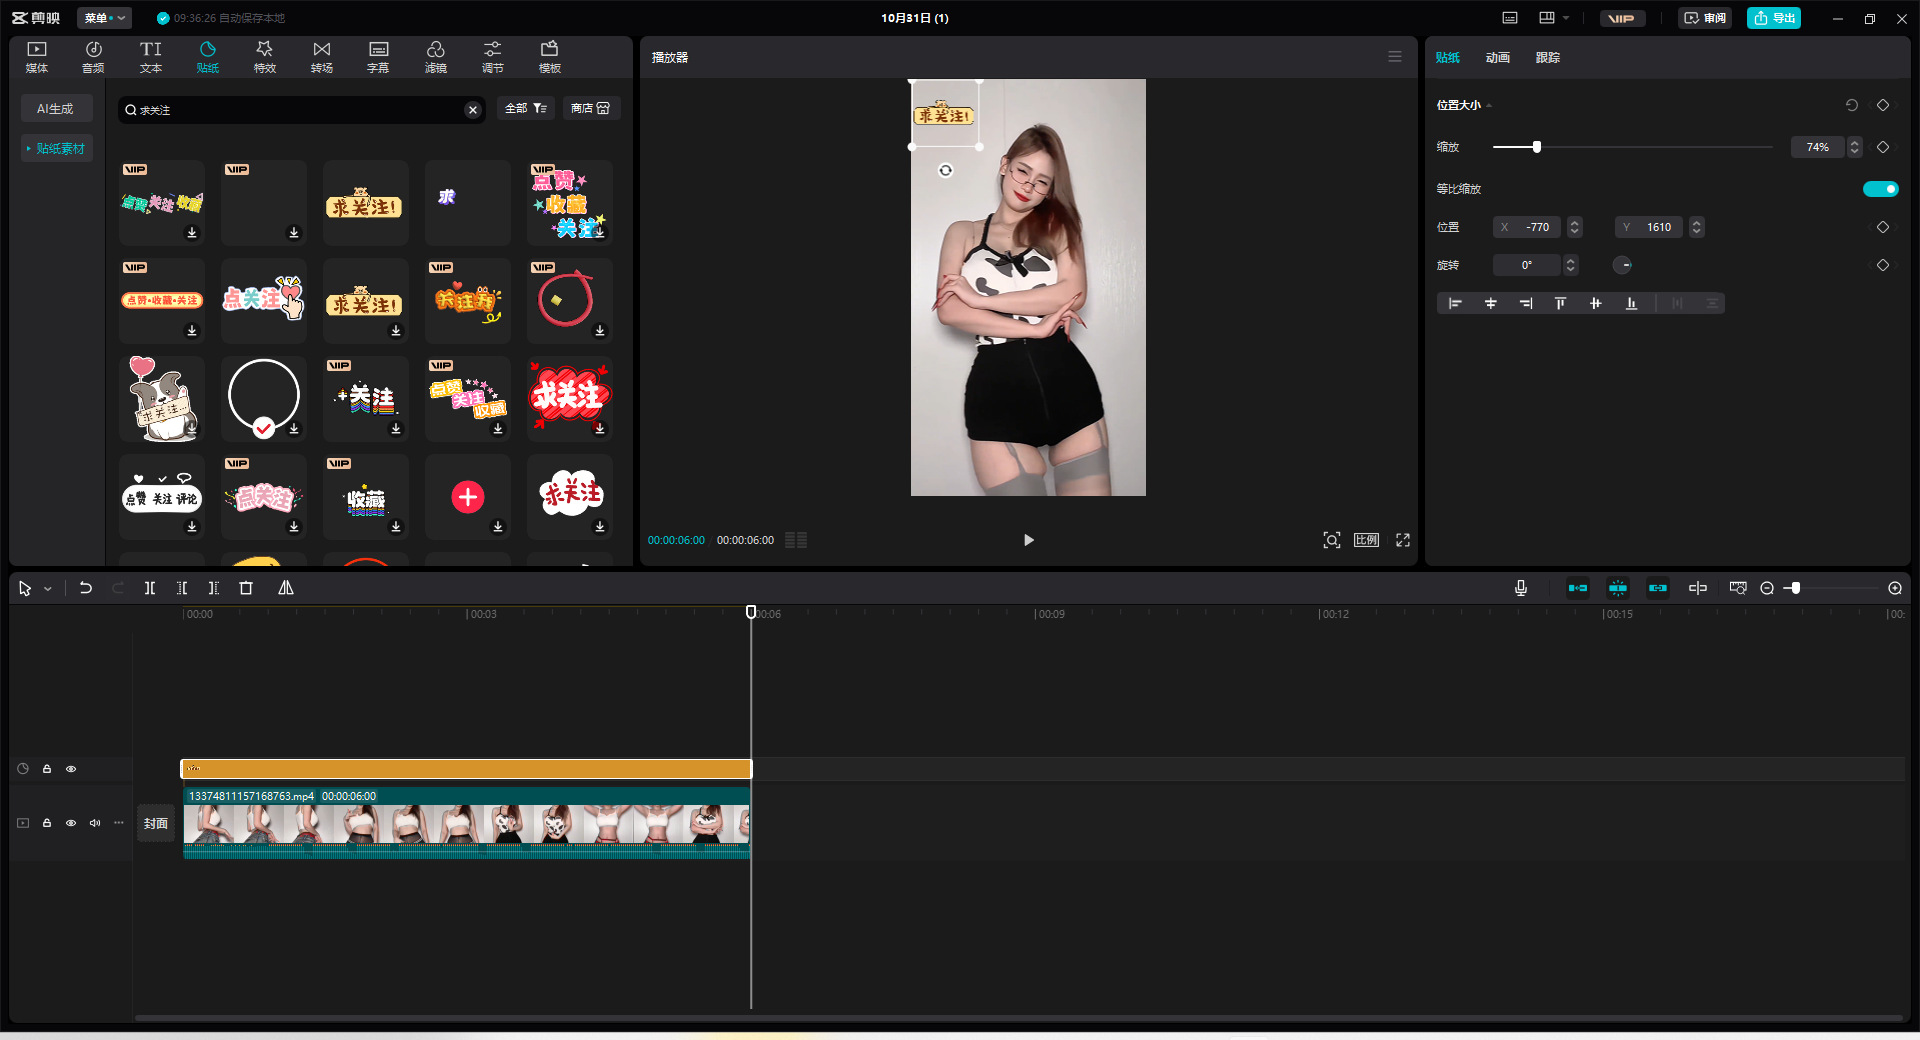Click the preview zoom-fit icon
Image resolution: width=1920 pixels, height=1040 pixels.
1331,540
